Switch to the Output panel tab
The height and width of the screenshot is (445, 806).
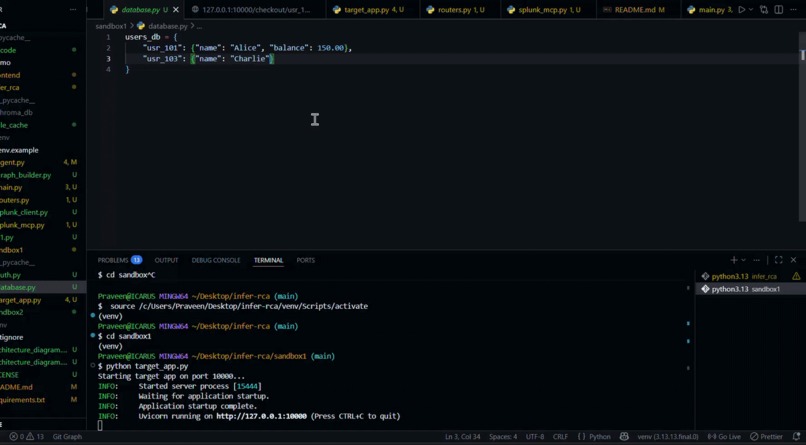pos(166,260)
